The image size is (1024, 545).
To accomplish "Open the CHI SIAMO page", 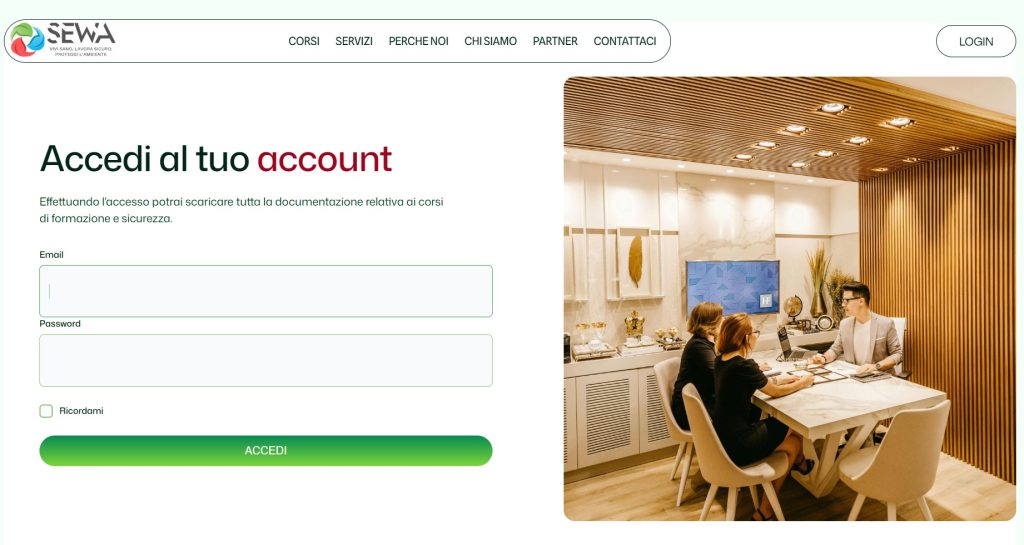I will [490, 41].
